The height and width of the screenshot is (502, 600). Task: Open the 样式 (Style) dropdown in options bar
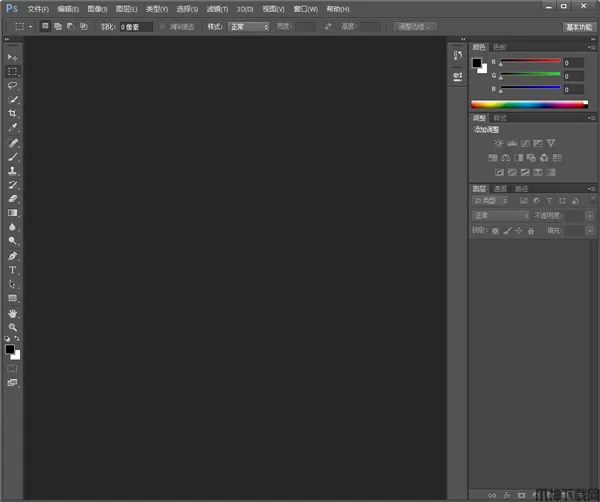click(248, 26)
